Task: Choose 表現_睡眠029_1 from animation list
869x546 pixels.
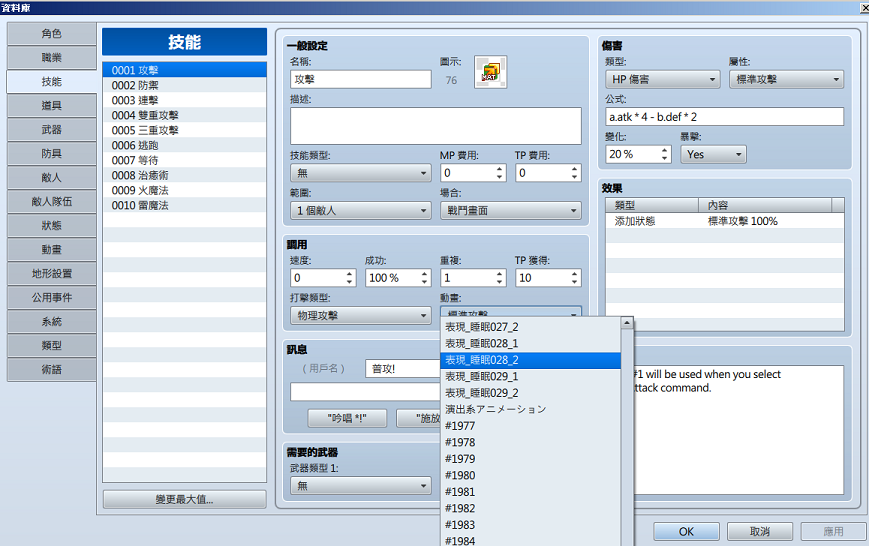Action: tap(530, 376)
